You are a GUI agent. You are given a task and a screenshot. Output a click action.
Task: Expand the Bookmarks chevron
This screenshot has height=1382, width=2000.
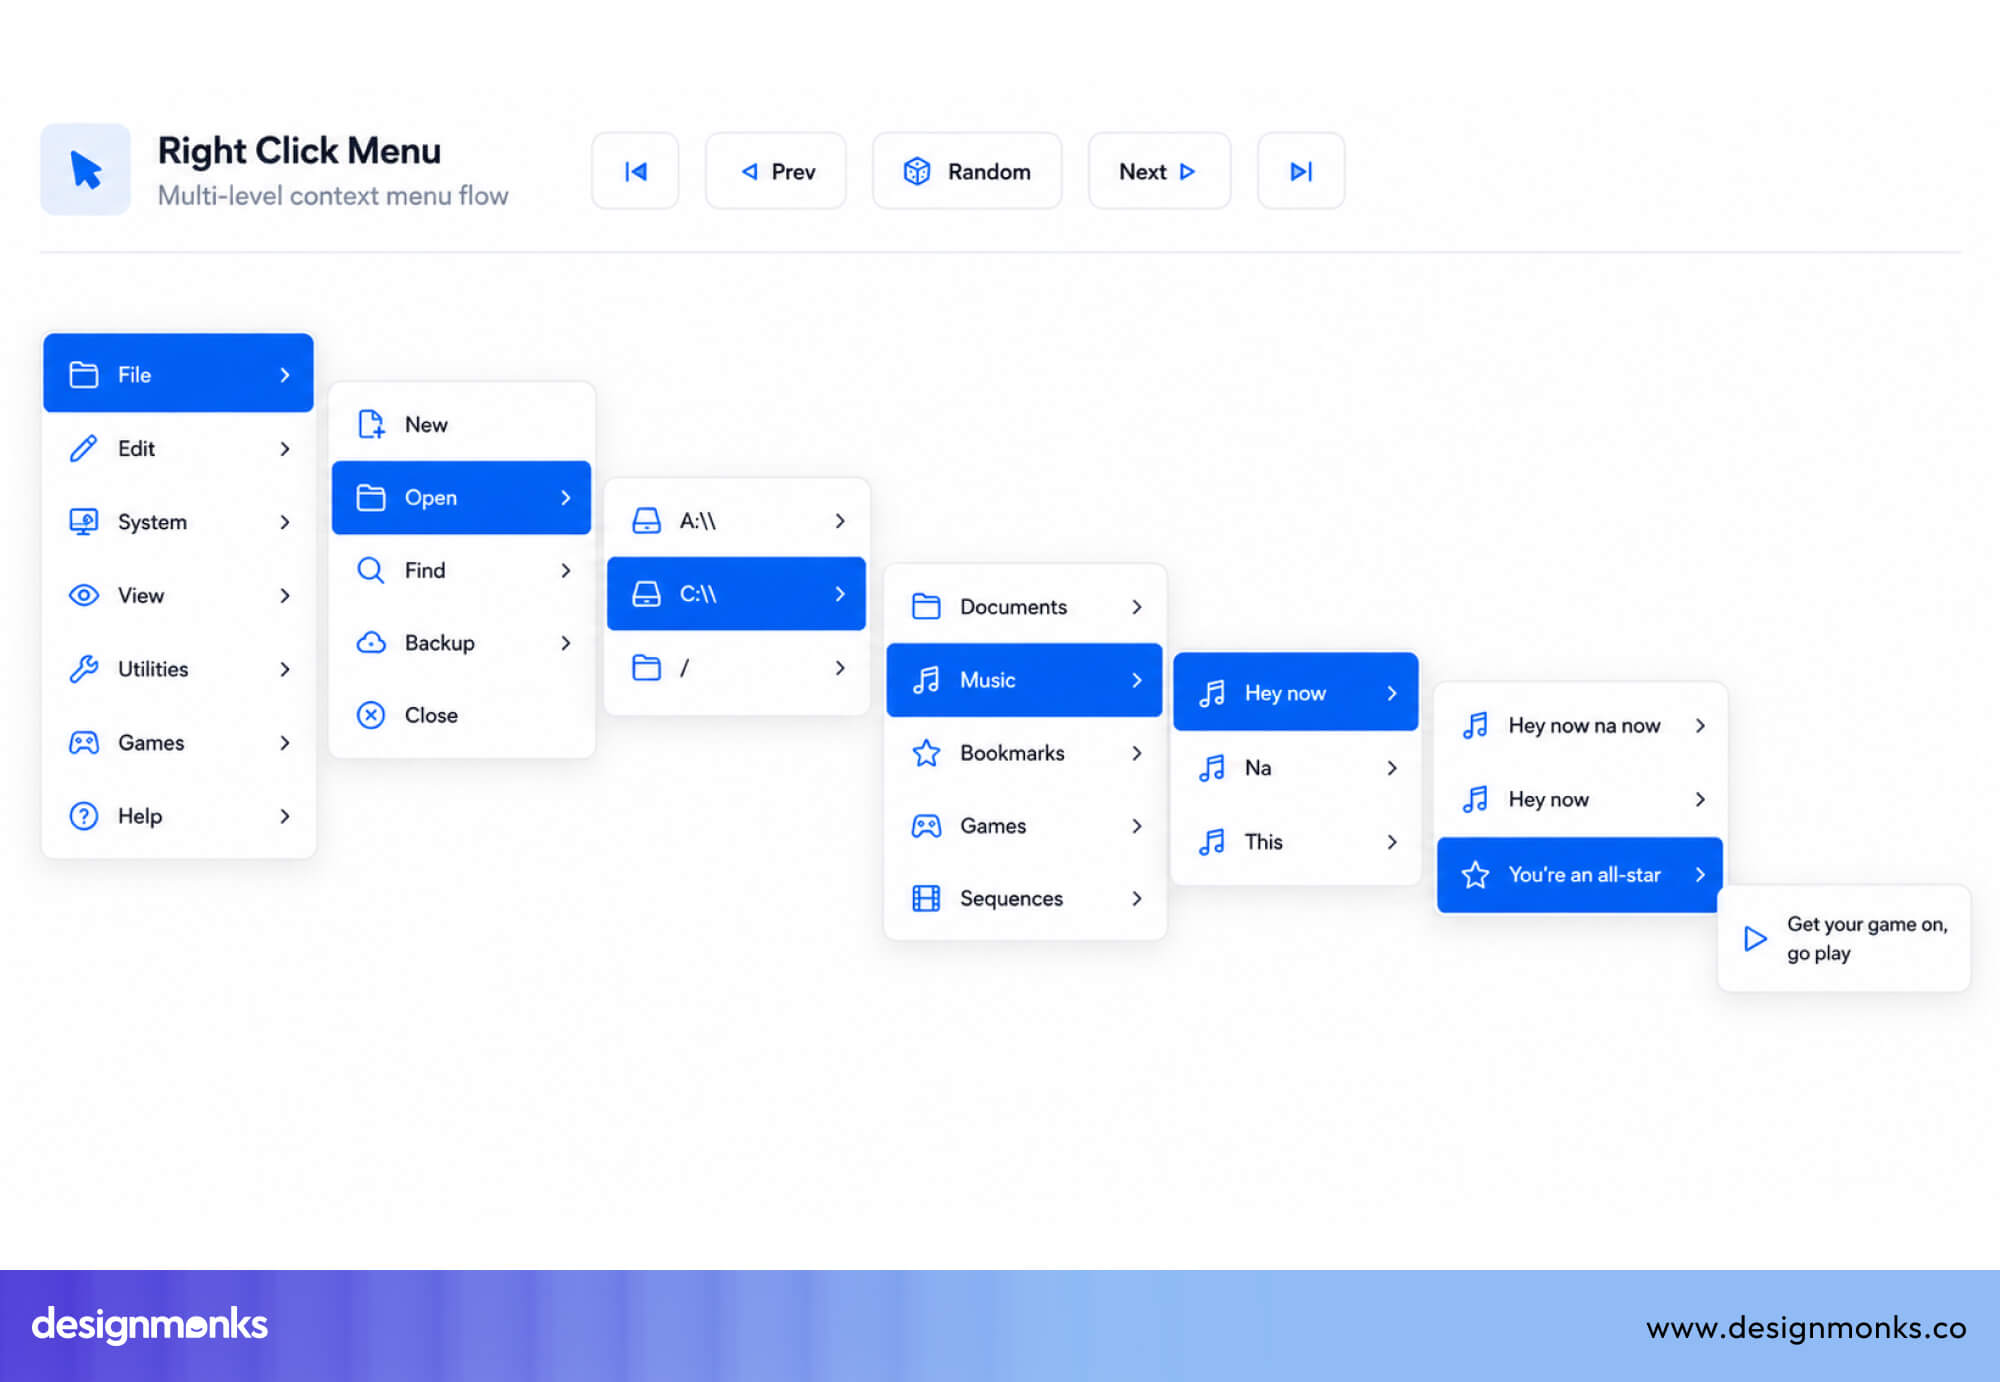(x=1137, y=753)
